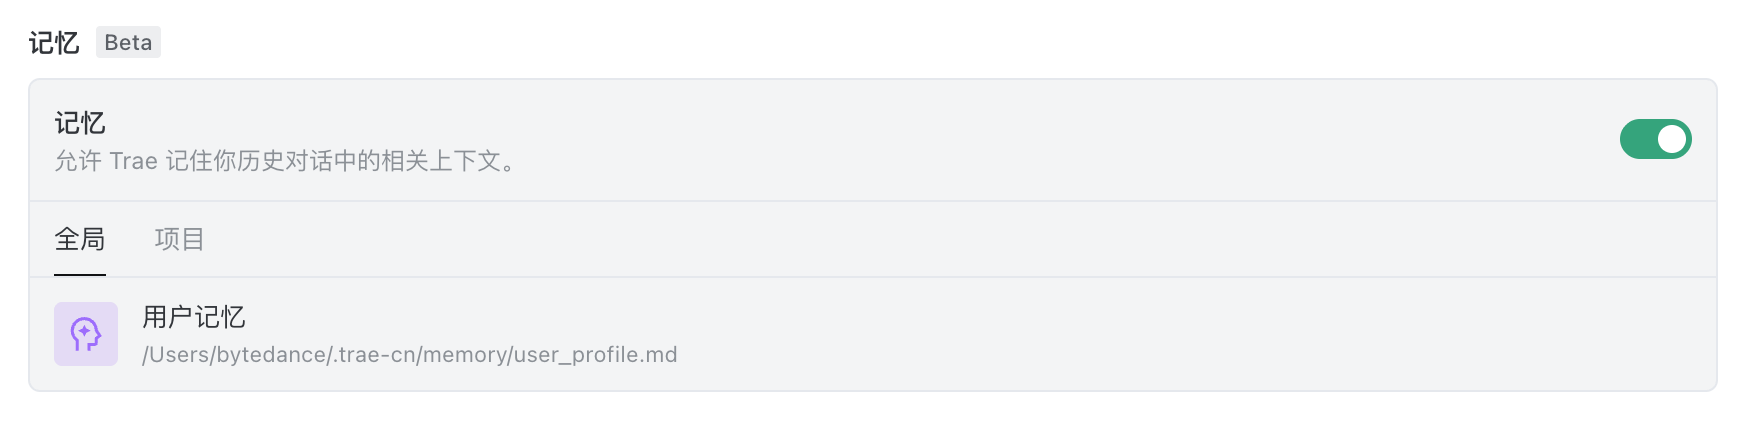The width and height of the screenshot is (1758, 432).
Task: Open the 用户记忆 entry title
Action: coord(194,317)
